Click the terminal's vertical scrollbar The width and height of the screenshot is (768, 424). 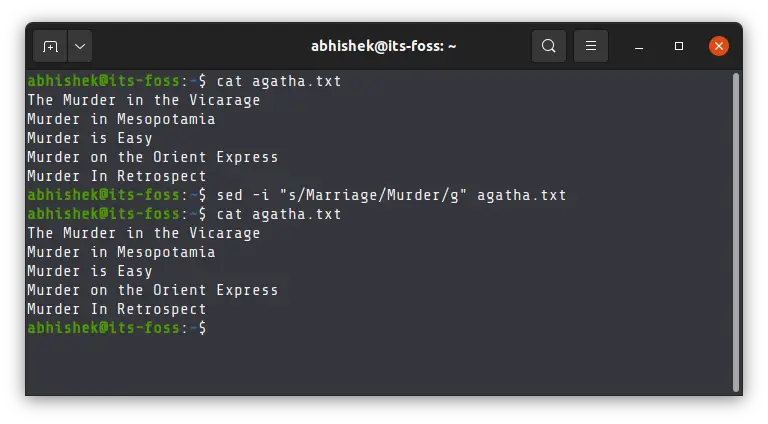coord(736,230)
